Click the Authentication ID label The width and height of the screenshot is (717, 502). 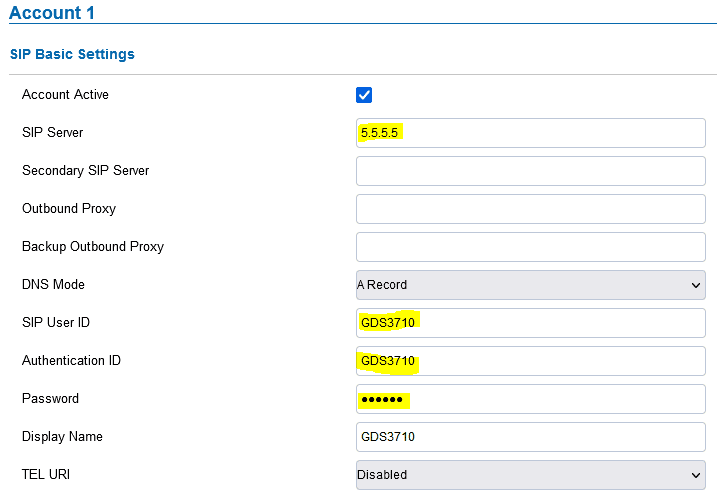click(x=71, y=360)
